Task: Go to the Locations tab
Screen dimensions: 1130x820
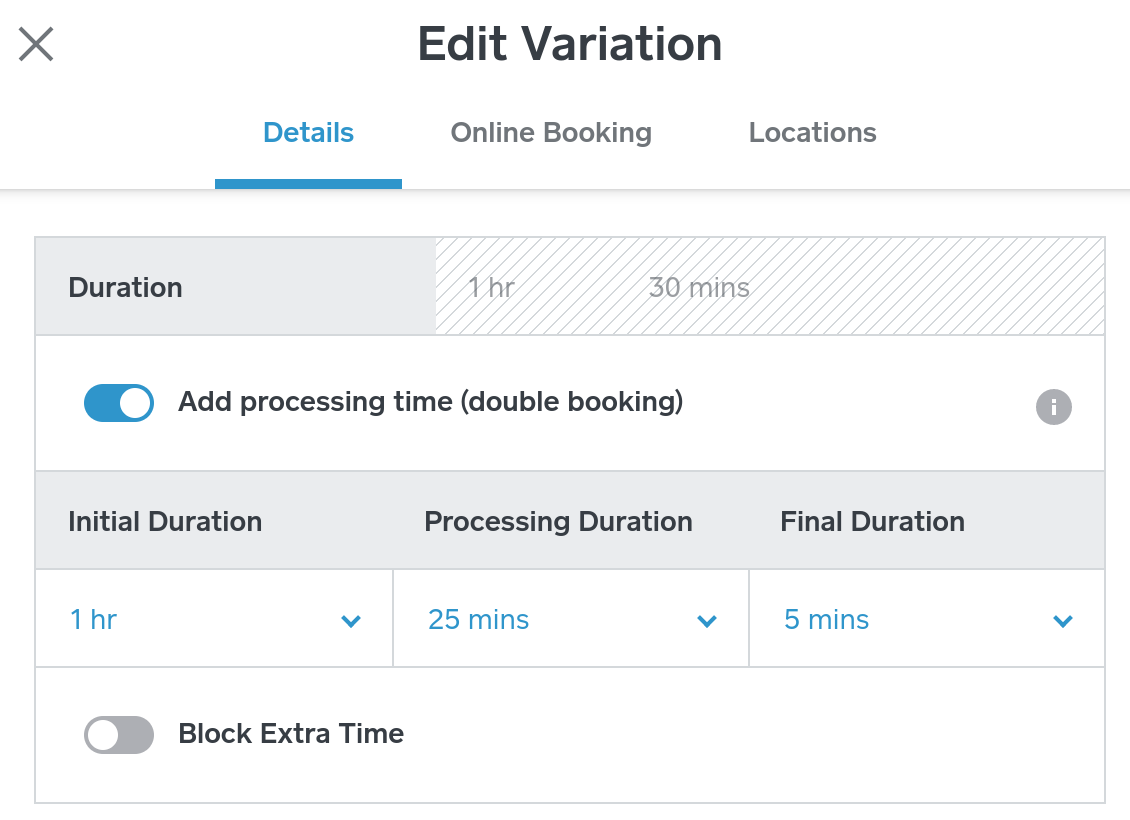Action: coord(812,133)
